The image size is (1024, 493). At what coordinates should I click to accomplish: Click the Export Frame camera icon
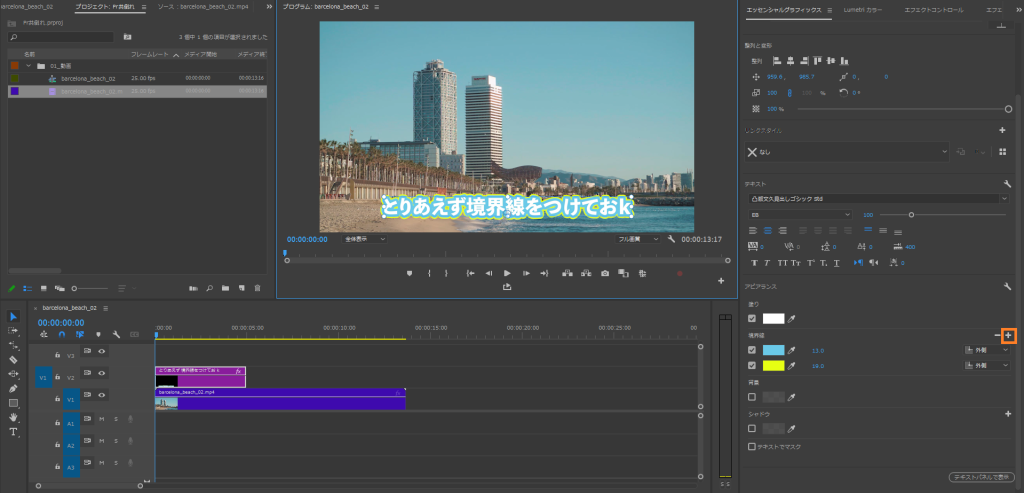coord(605,273)
